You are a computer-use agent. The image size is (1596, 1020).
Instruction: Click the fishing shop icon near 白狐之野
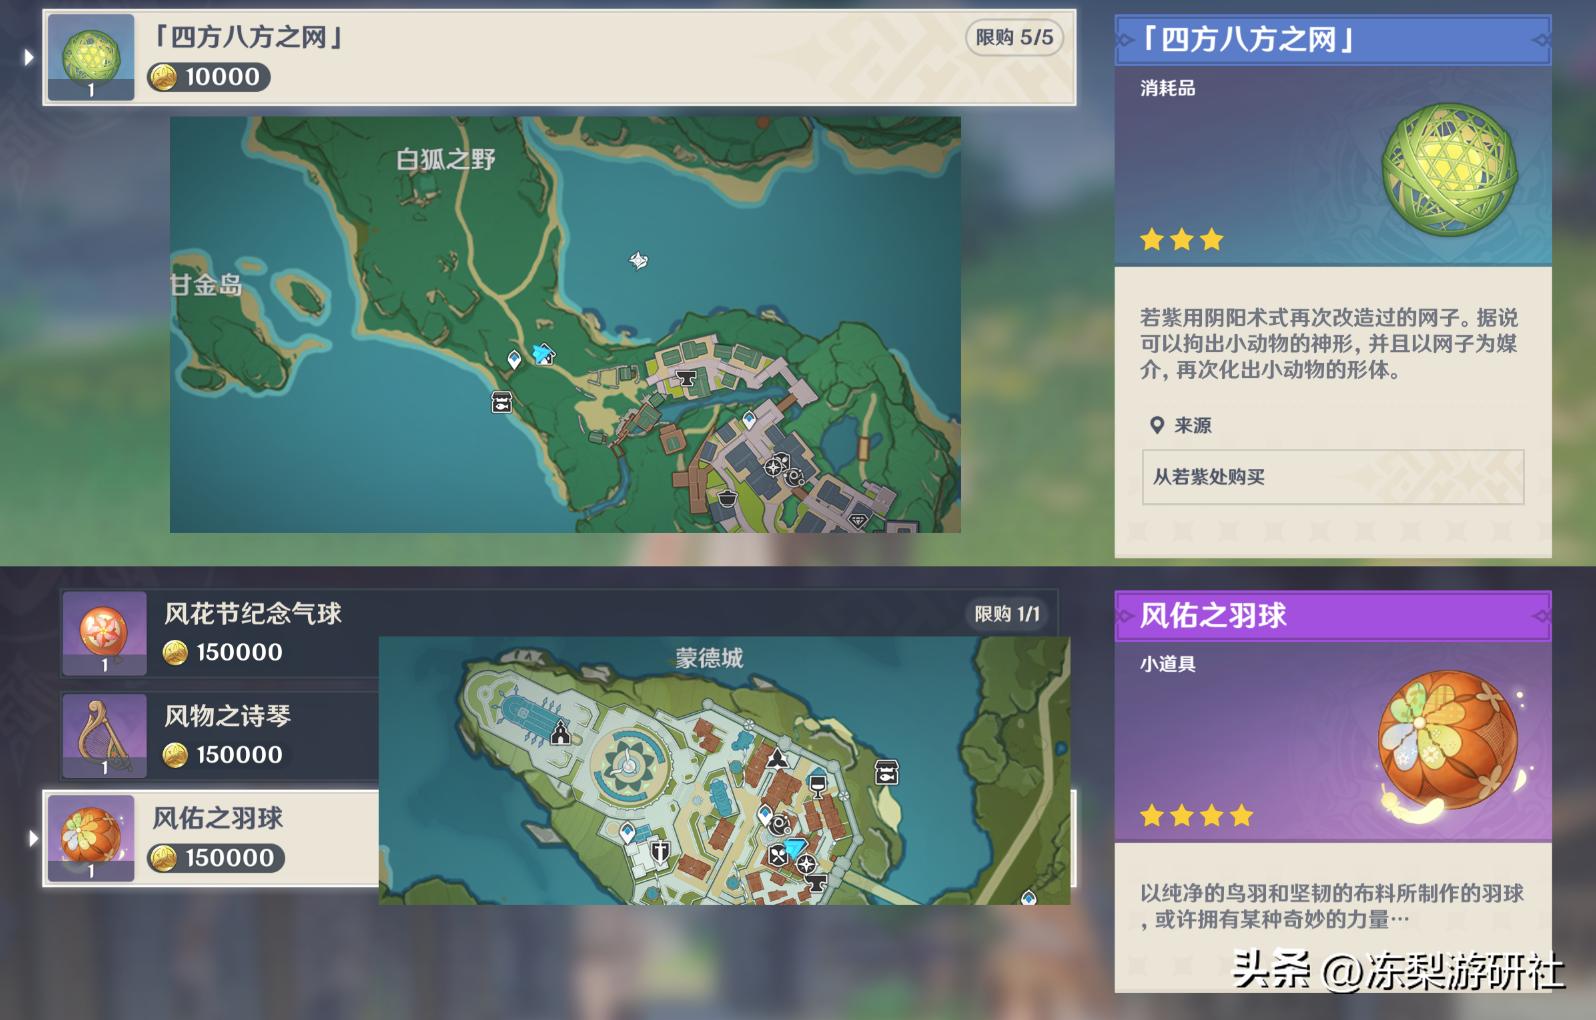click(x=502, y=402)
